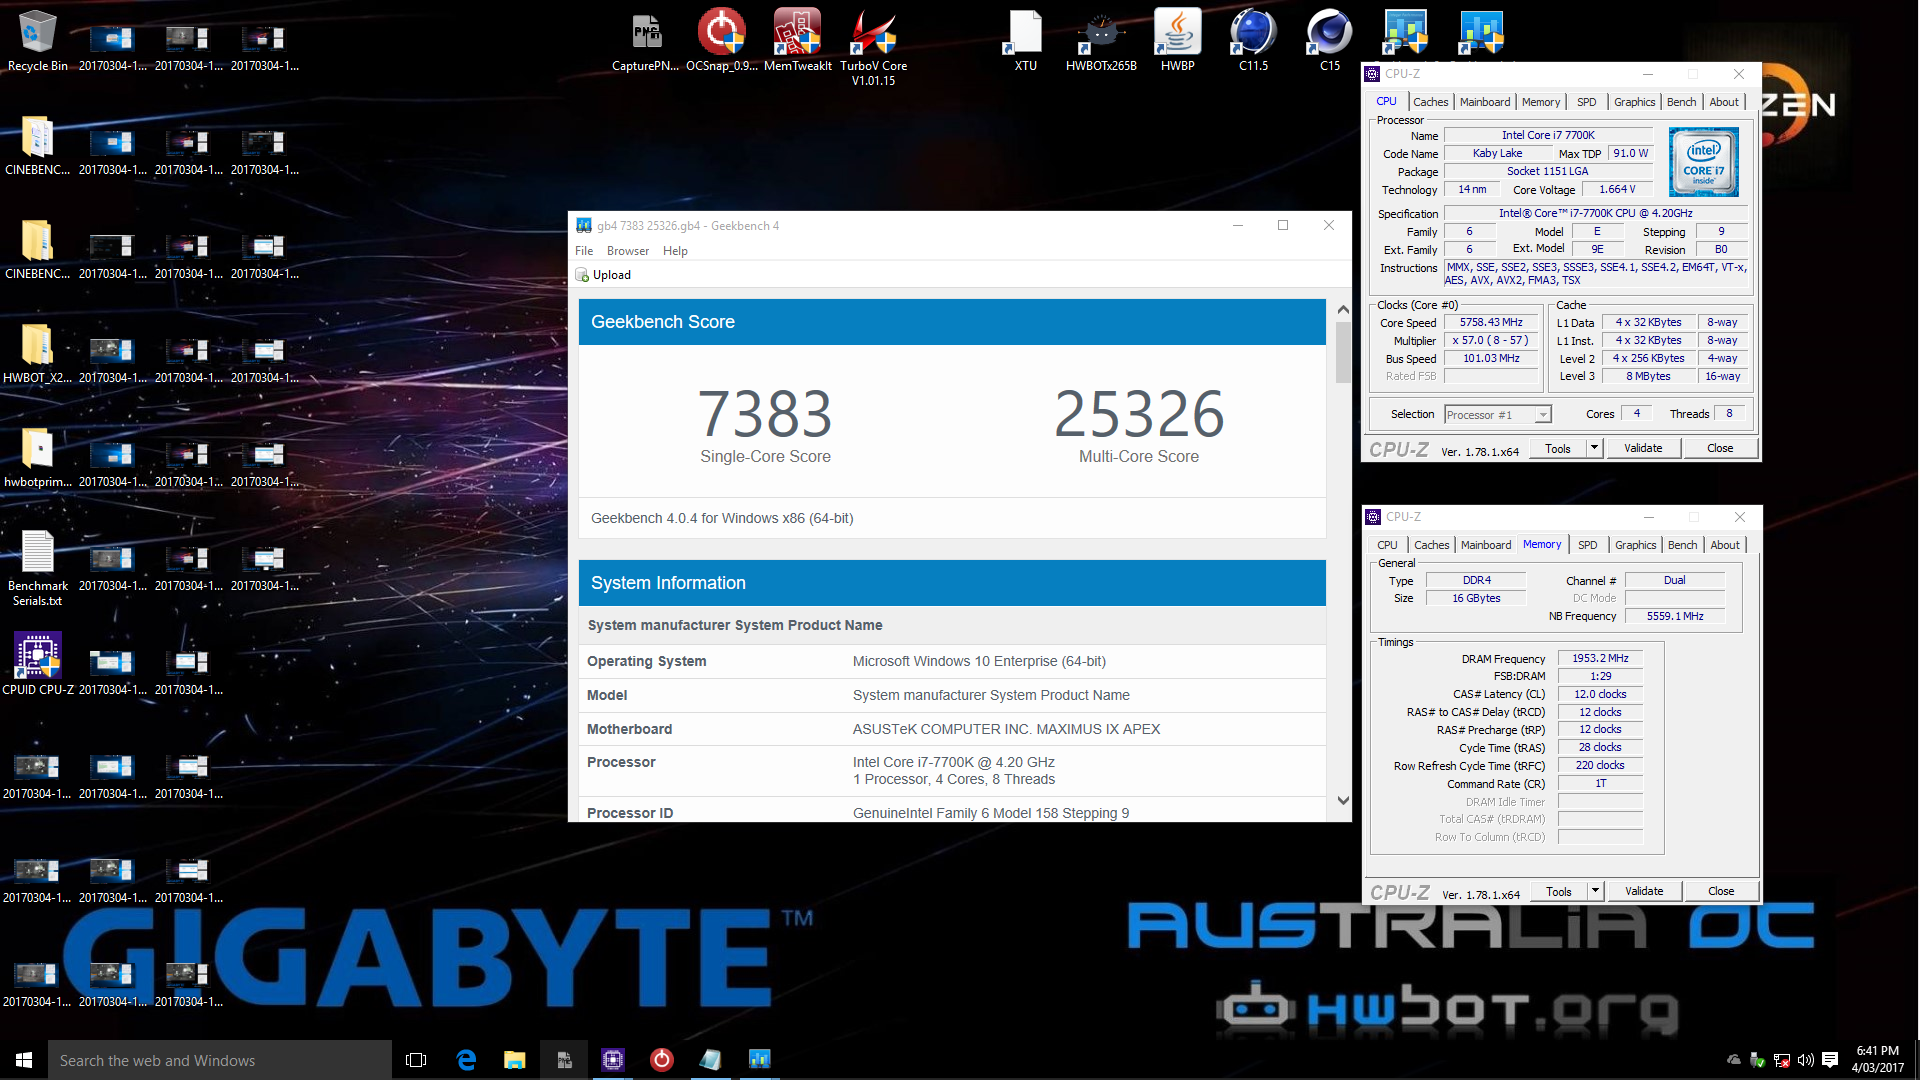Click Tools button in lower CPU-Z

point(1558,891)
